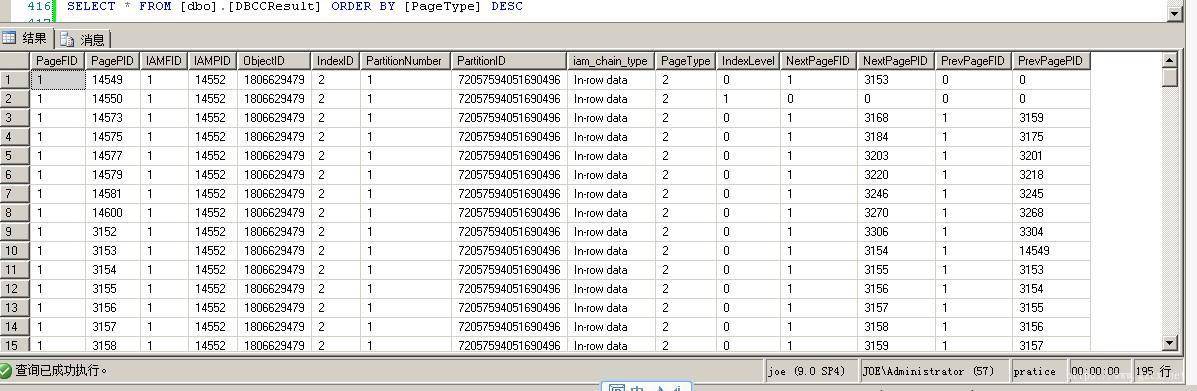The width and height of the screenshot is (1197, 391).
Task: Click NextPagePID cell 3168 in row 3
Action: coord(896,118)
